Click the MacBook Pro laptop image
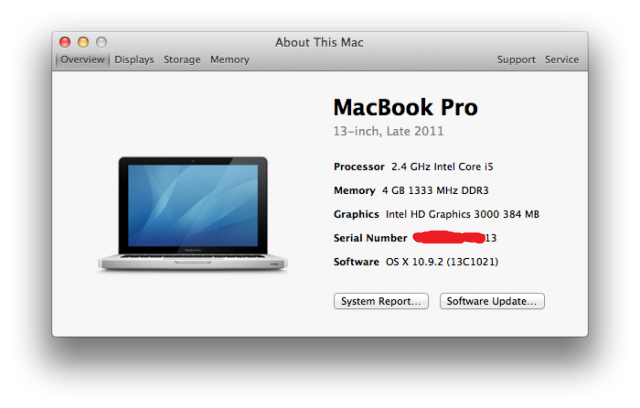Image resolution: width=640 pixels, height=408 pixels. click(193, 214)
